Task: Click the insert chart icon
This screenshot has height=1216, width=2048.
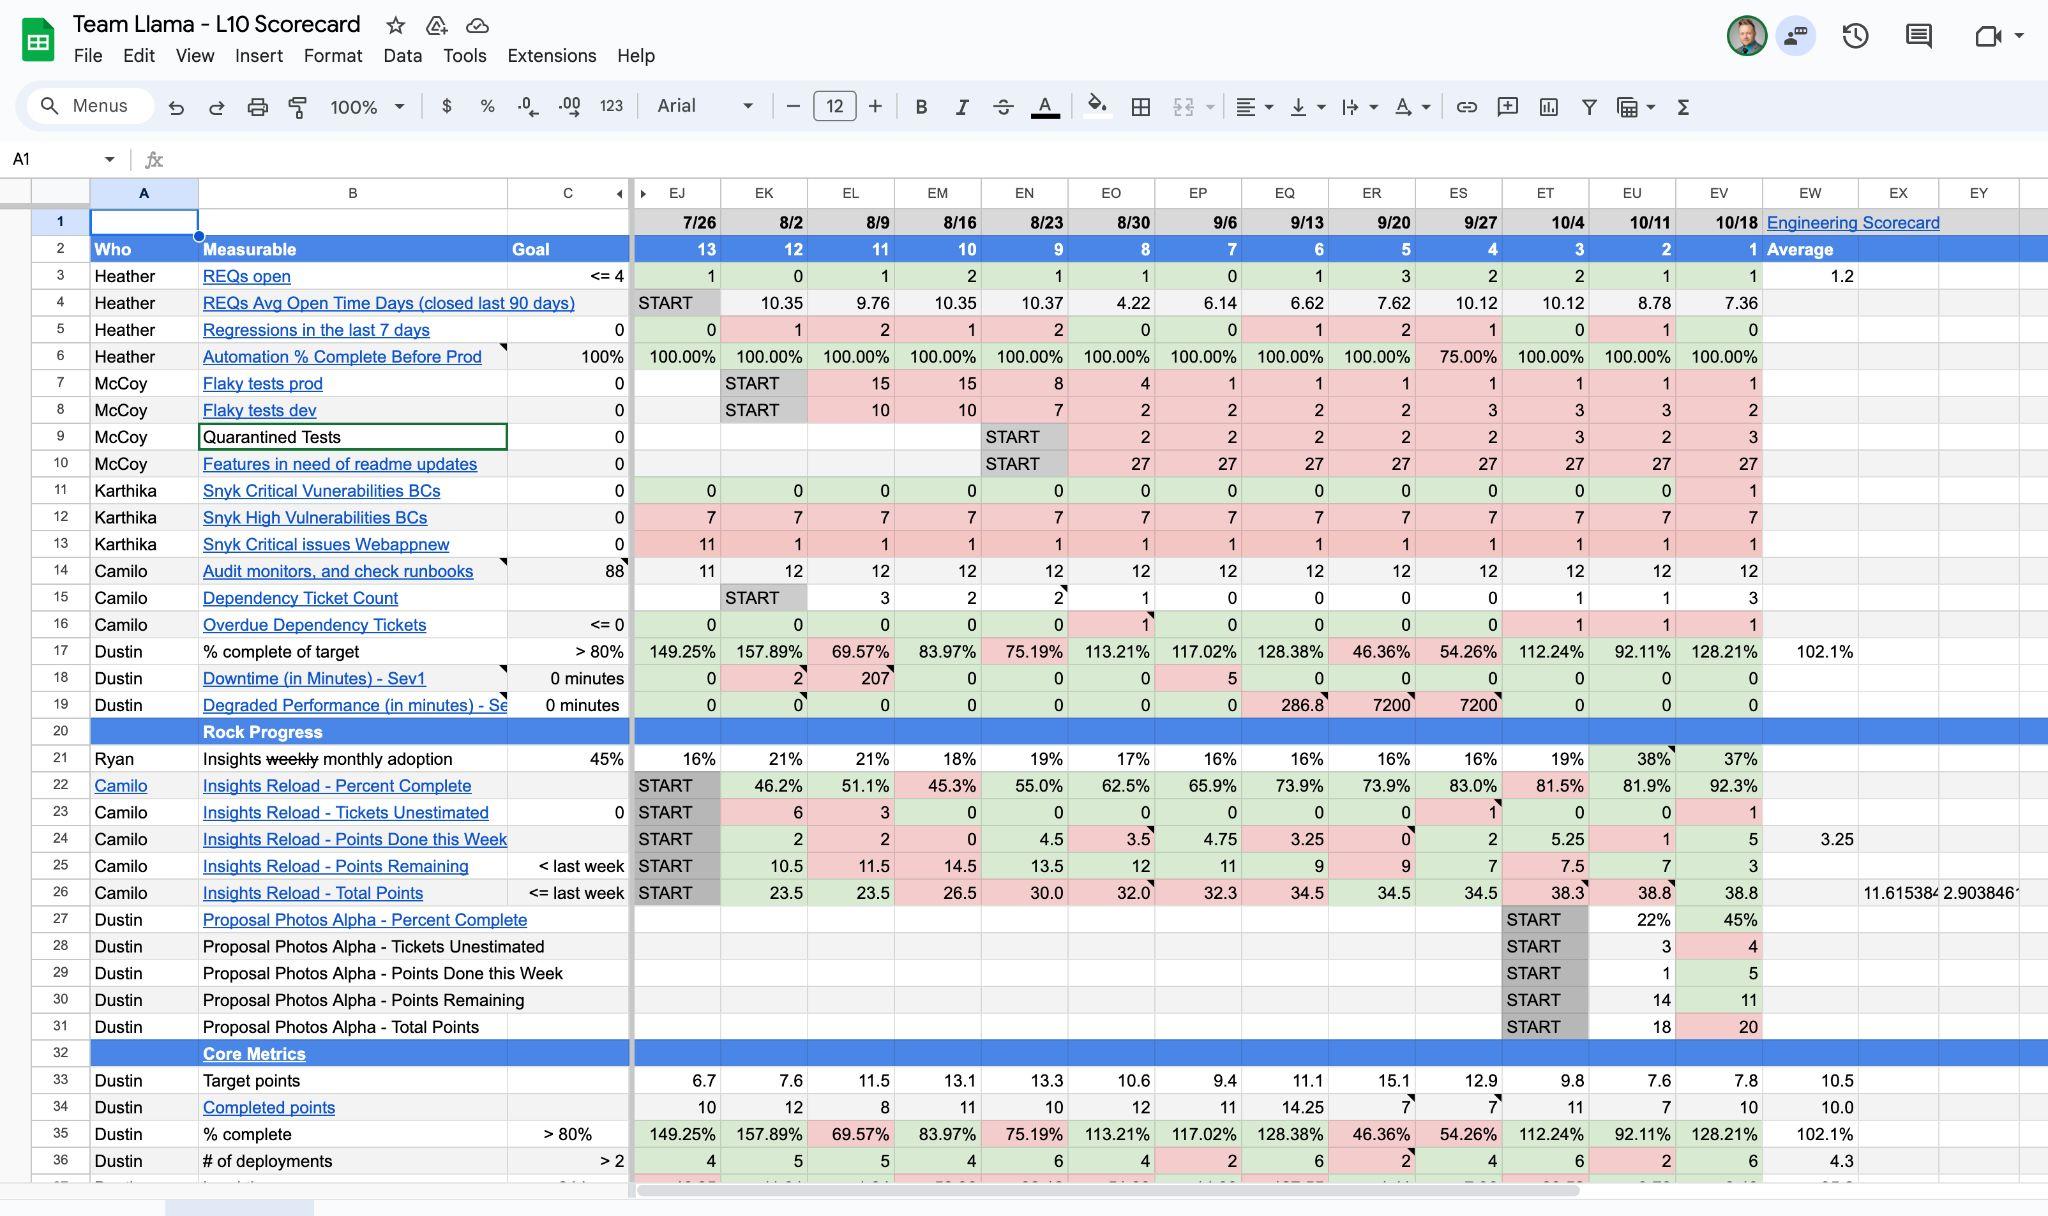Action: coord(1548,107)
